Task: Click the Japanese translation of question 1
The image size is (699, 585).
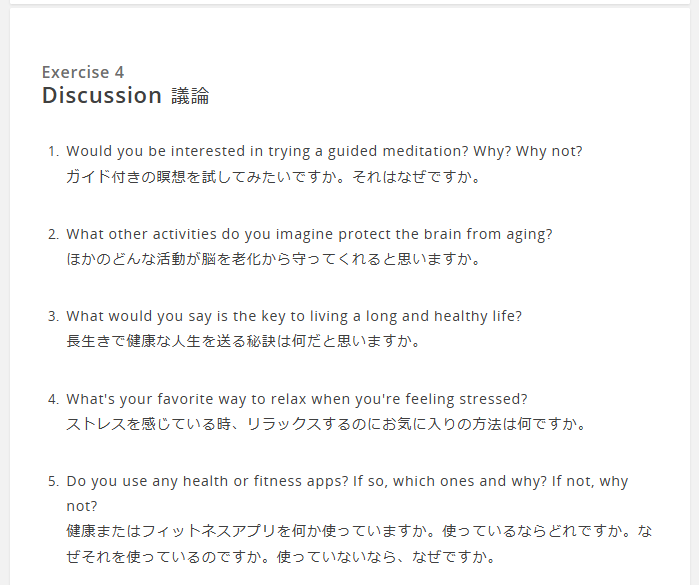Action: (274, 177)
